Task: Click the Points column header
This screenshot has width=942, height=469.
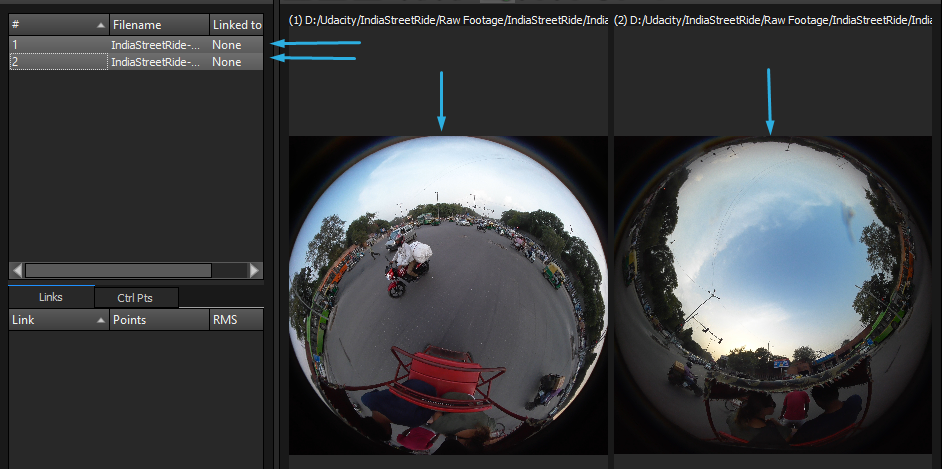Action: 158,320
